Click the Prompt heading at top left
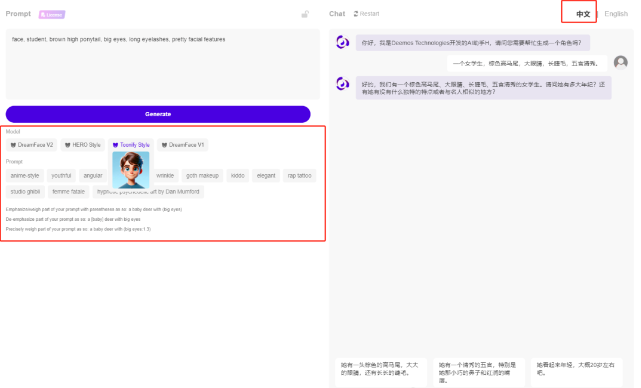The width and height of the screenshot is (641, 388). point(18,14)
